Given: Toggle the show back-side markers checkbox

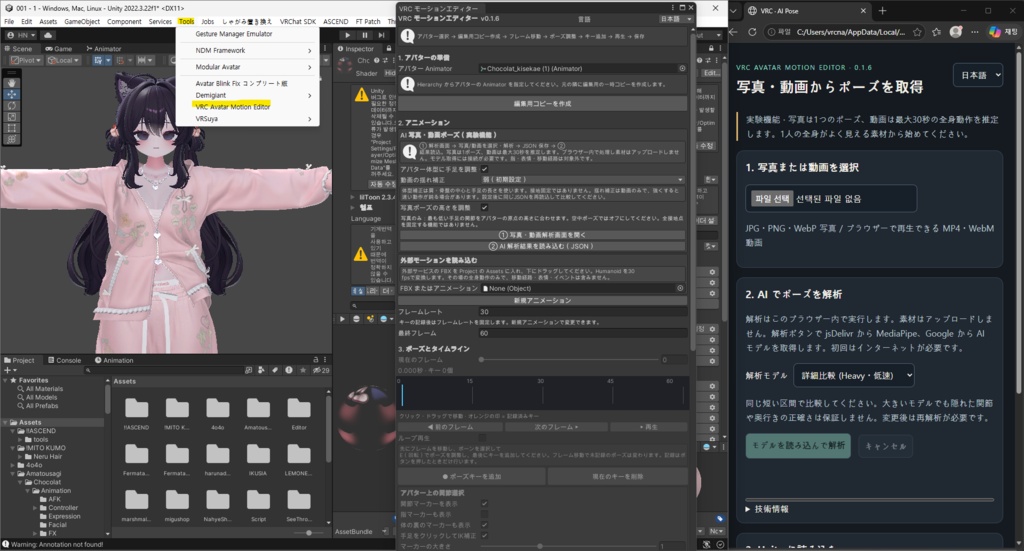Looking at the screenshot, I should pyautogui.click(x=485, y=525).
